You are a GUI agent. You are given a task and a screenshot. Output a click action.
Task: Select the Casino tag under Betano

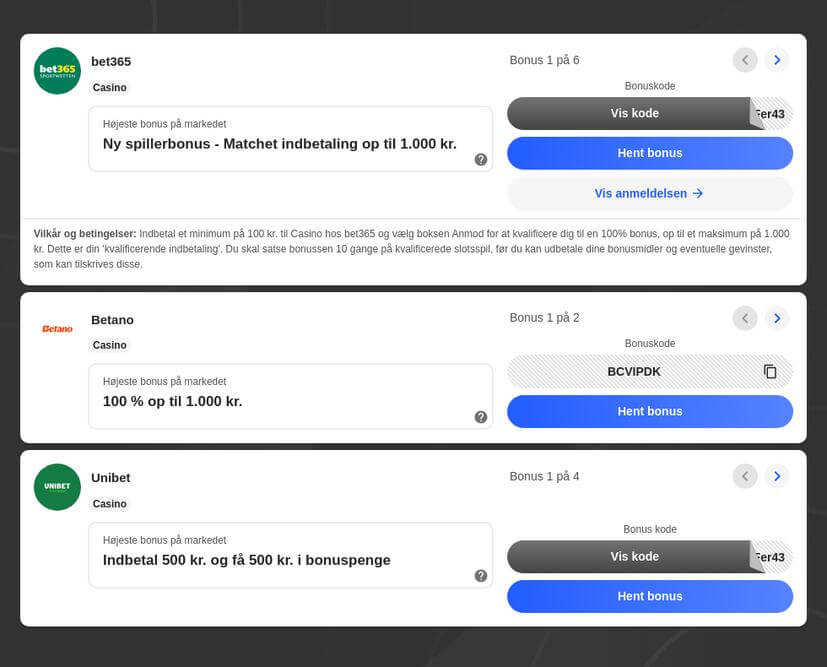tap(110, 345)
